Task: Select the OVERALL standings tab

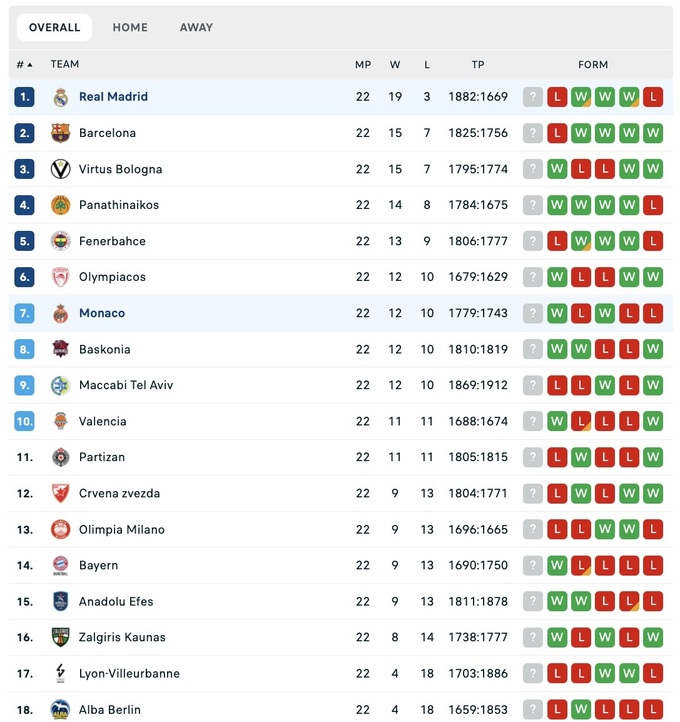Action: tap(54, 28)
